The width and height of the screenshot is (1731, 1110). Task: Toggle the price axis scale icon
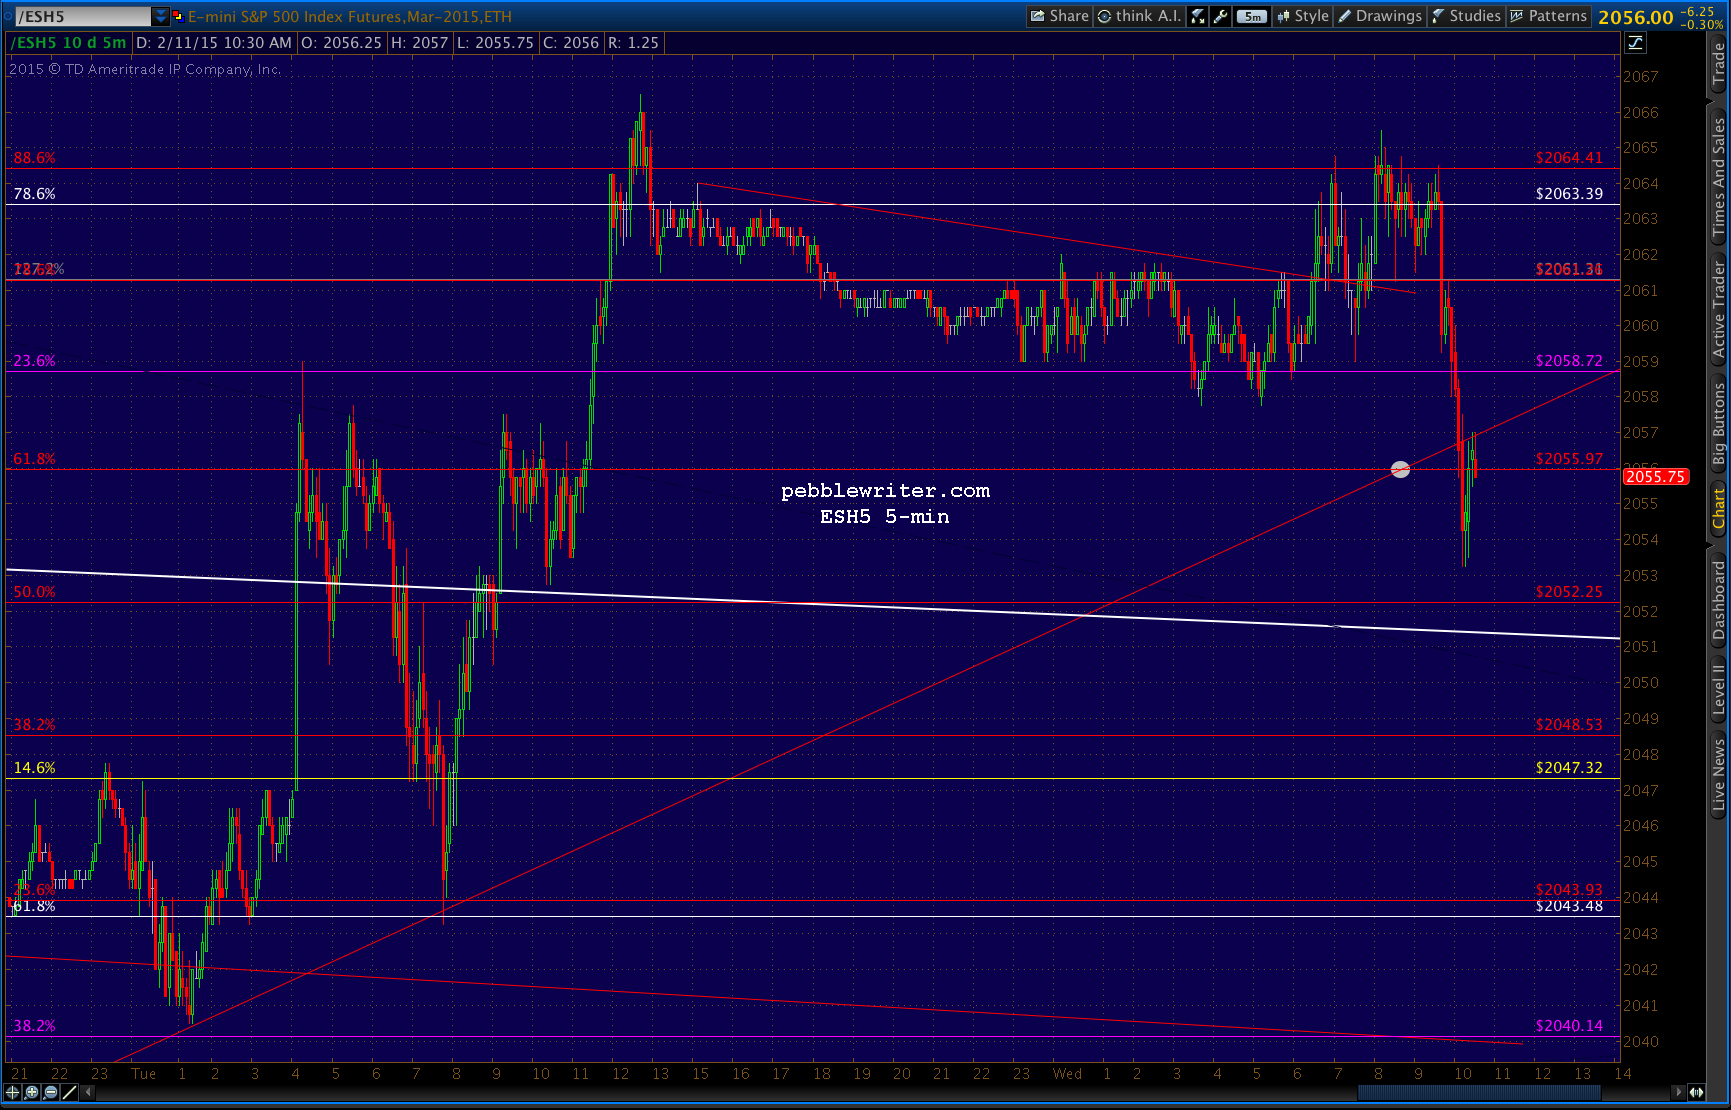click(x=1636, y=42)
